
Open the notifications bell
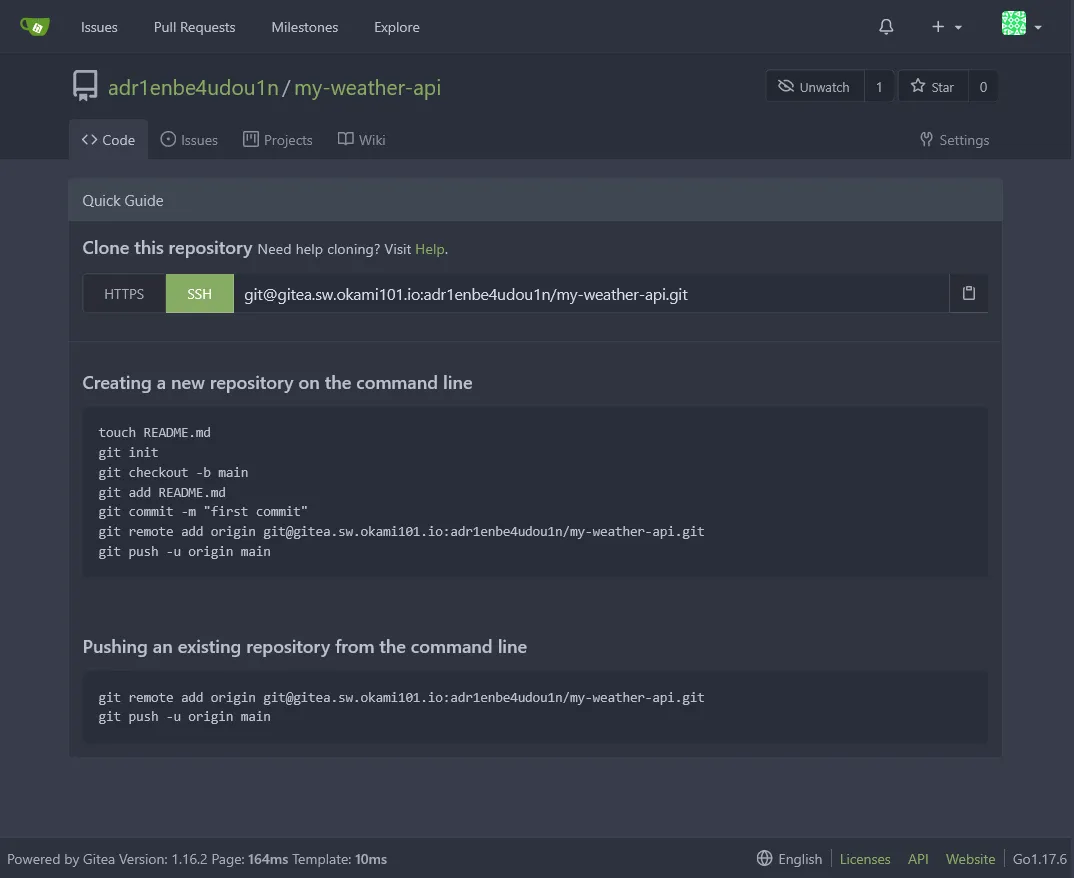pyautogui.click(x=885, y=27)
